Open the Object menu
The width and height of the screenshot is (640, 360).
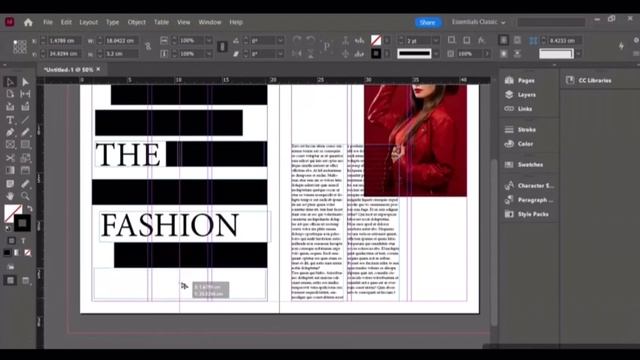136,22
